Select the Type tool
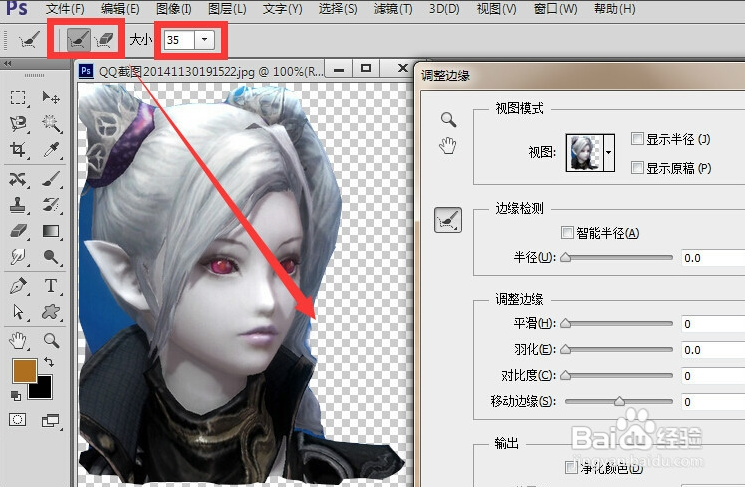 click(51, 286)
